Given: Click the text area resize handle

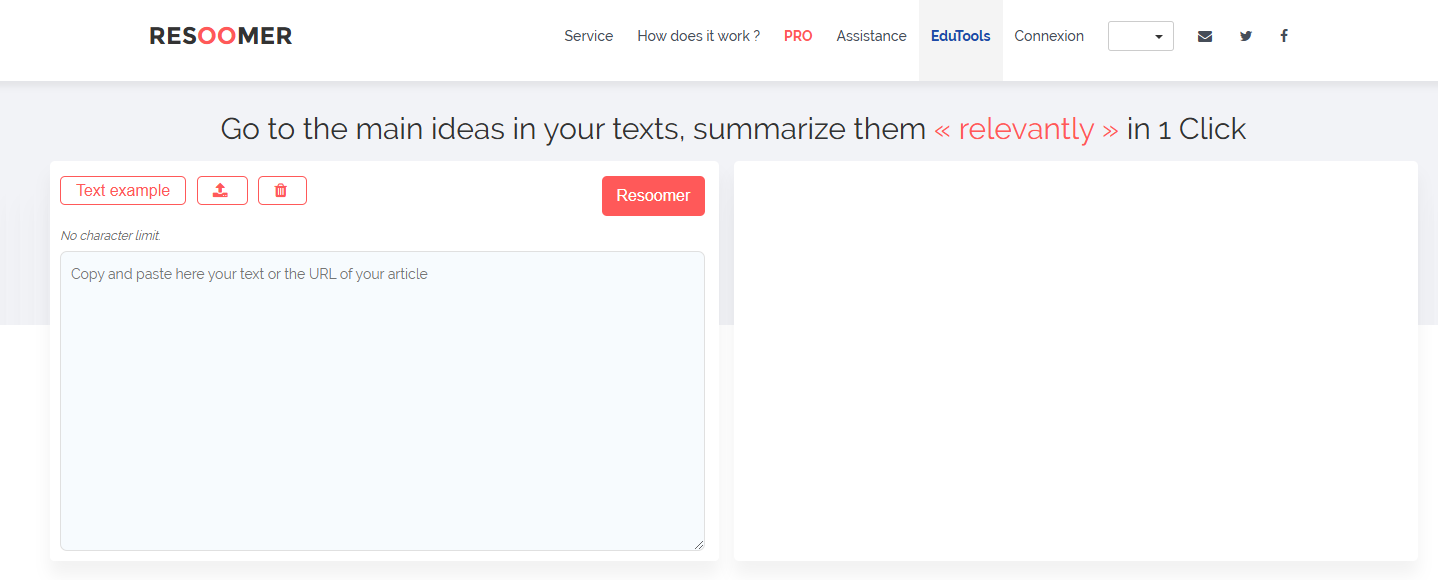Looking at the screenshot, I should pos(699,545).
